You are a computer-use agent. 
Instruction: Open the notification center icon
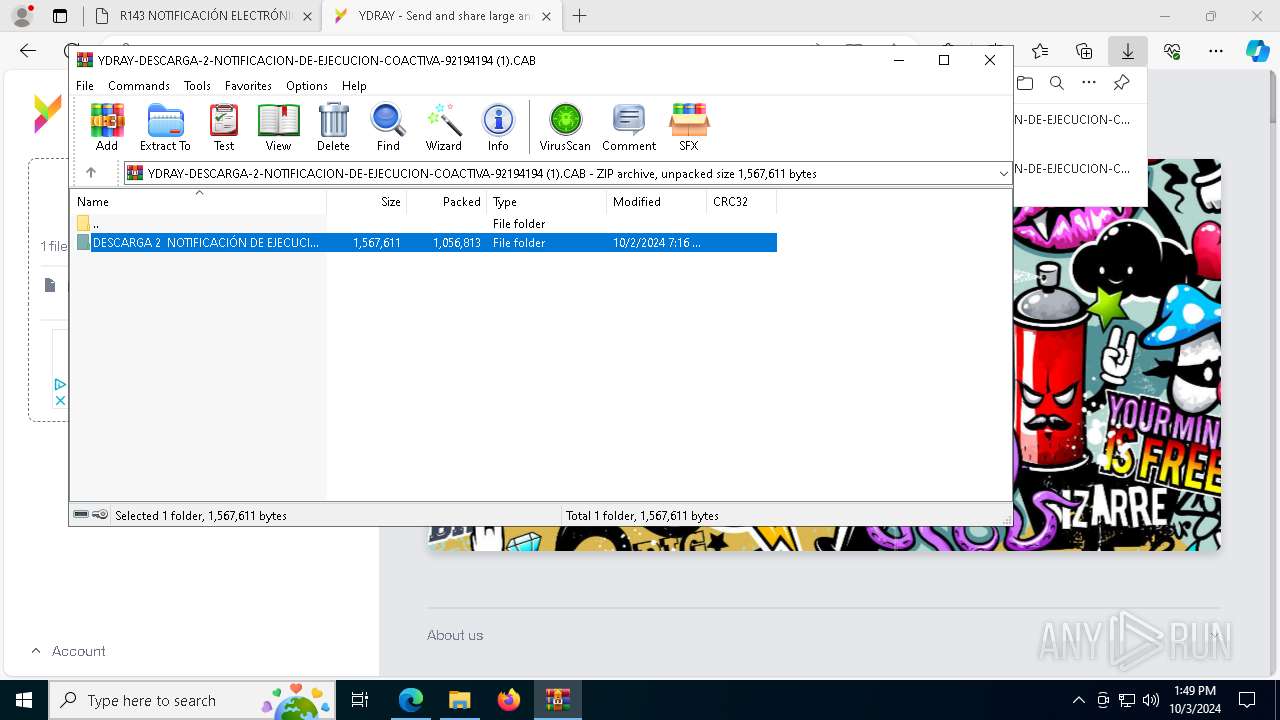point(1247,700)
